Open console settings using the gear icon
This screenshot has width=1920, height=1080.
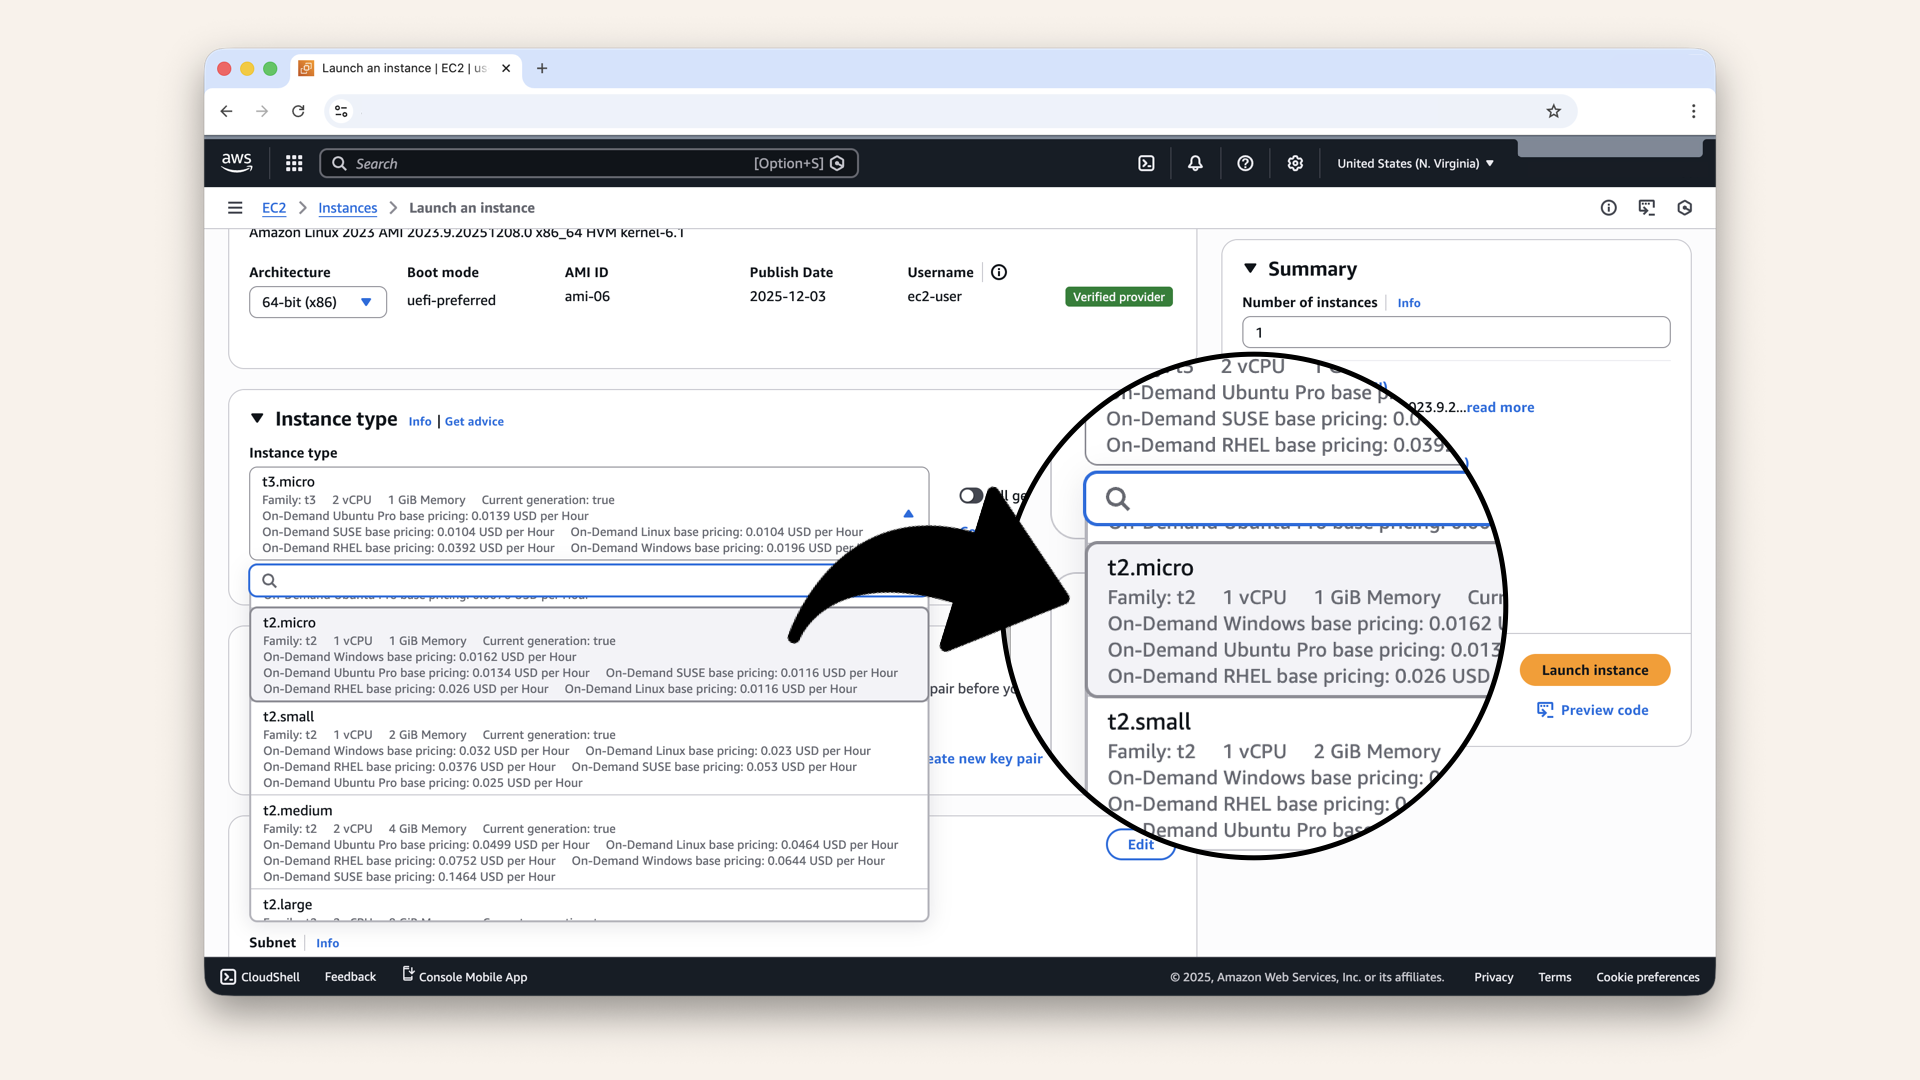pos(1295,163)
